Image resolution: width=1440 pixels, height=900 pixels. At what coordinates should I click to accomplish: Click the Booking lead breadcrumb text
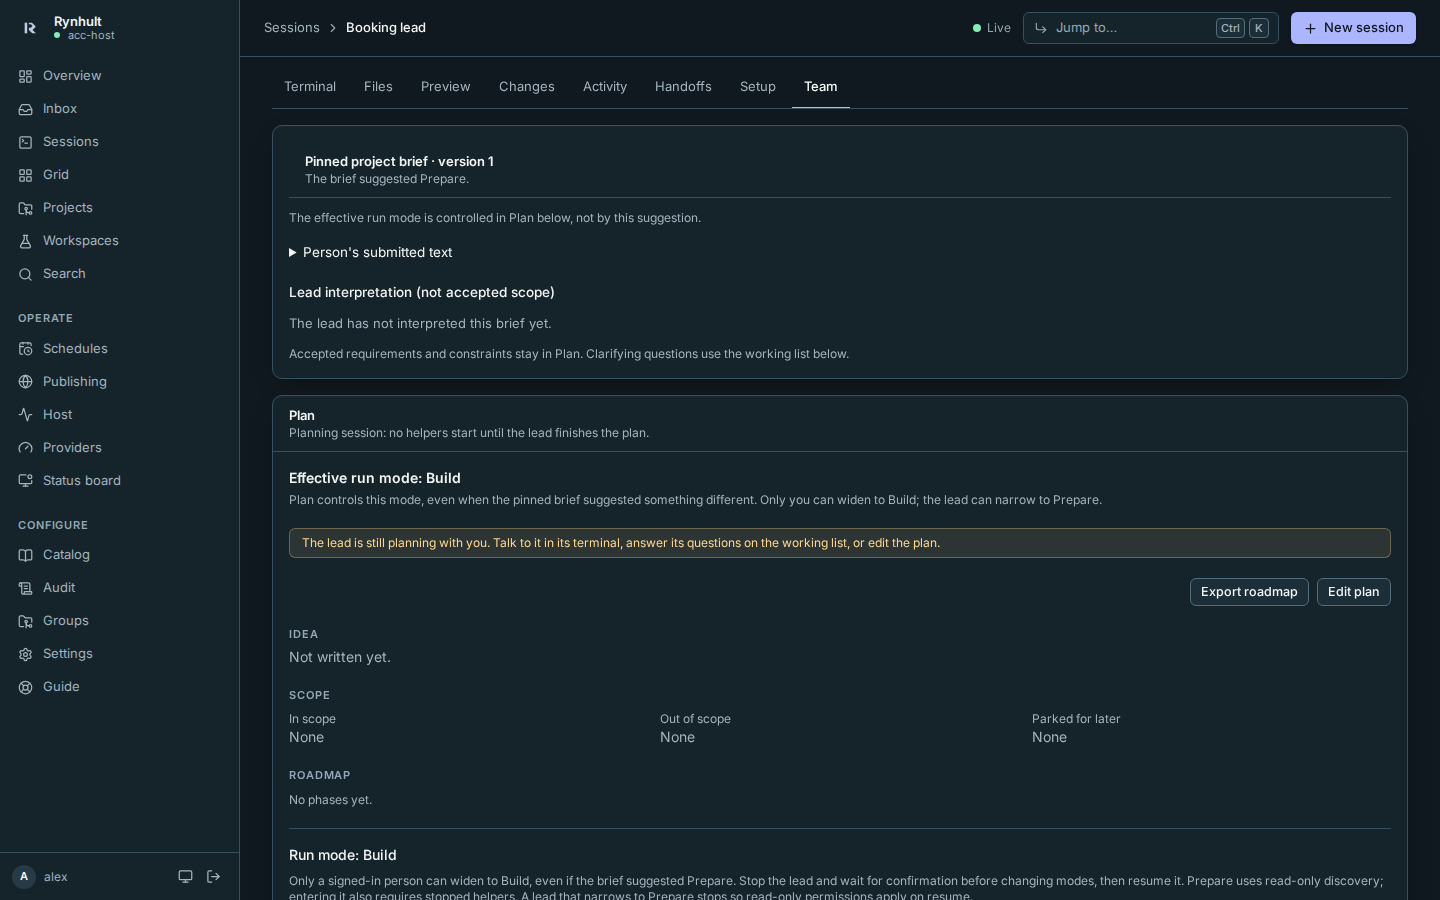[386, 28]
